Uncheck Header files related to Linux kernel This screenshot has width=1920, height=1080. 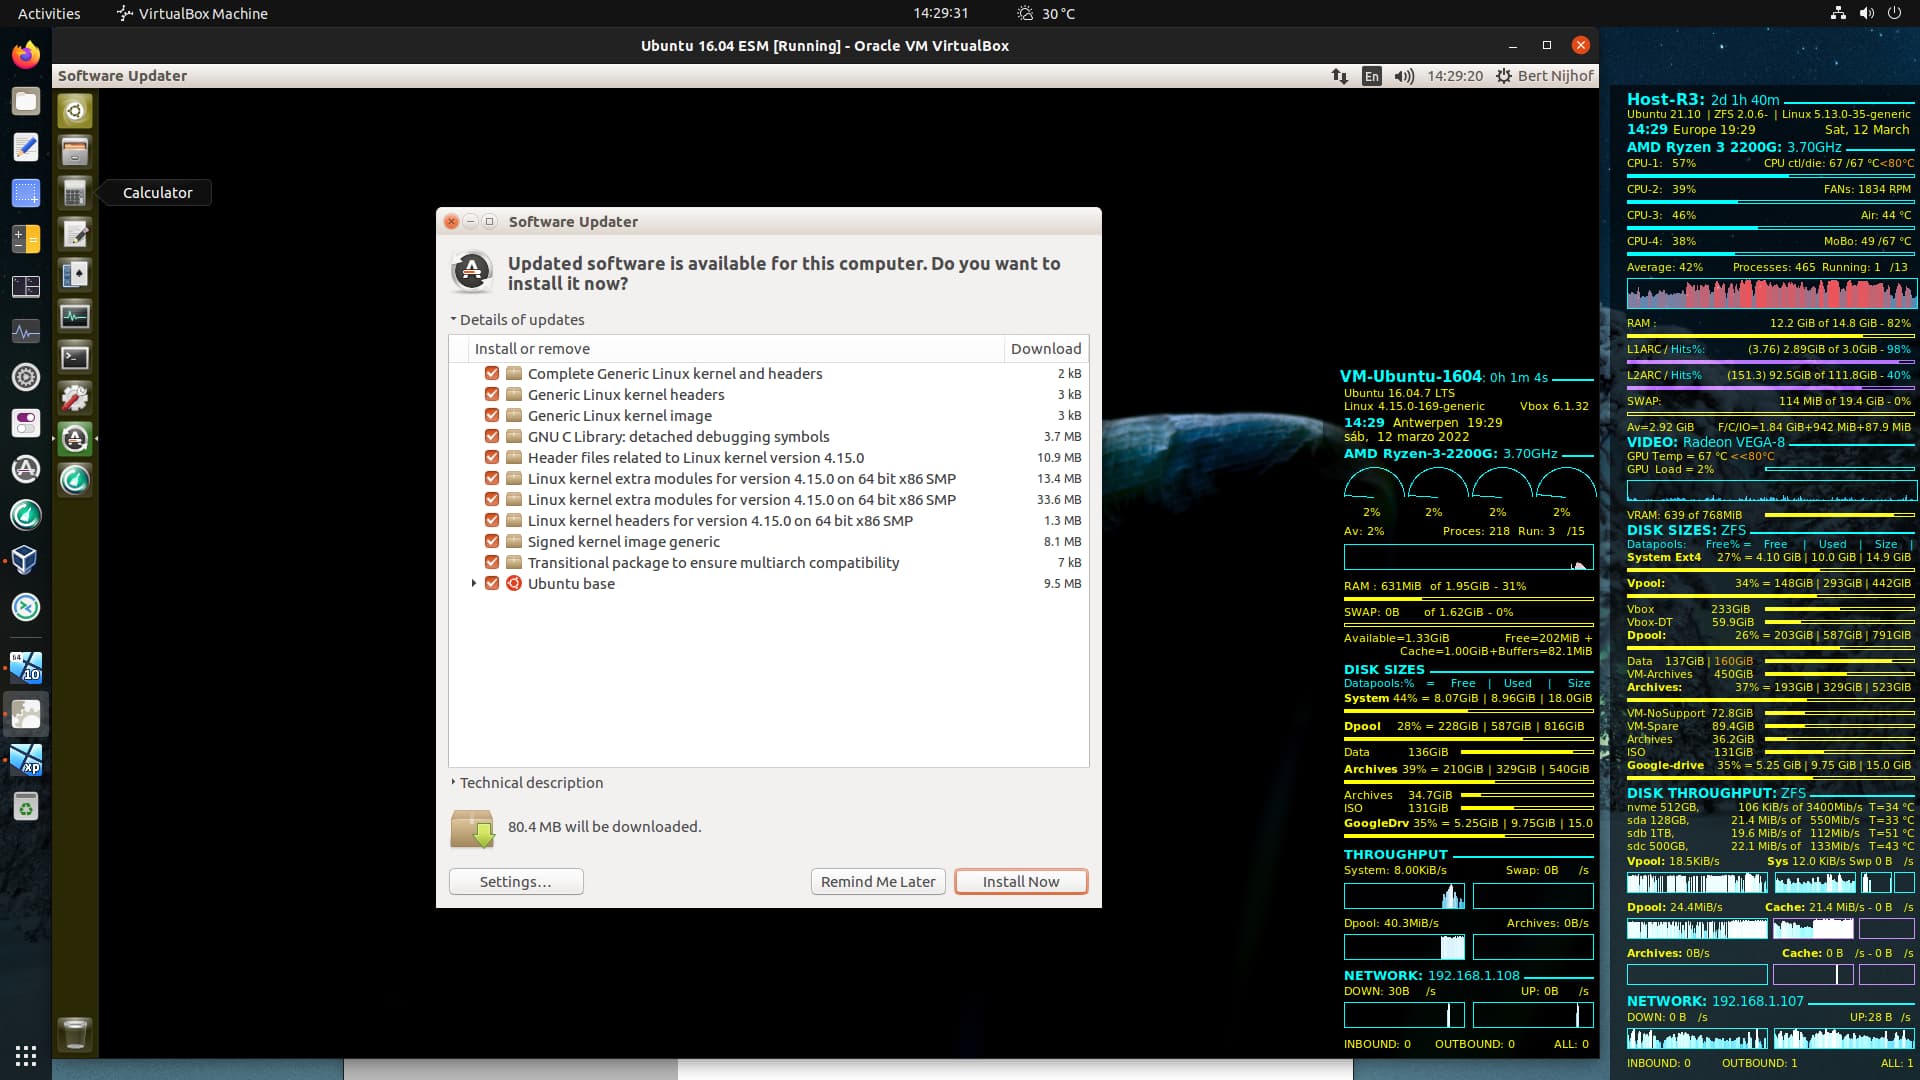(491, 457)
